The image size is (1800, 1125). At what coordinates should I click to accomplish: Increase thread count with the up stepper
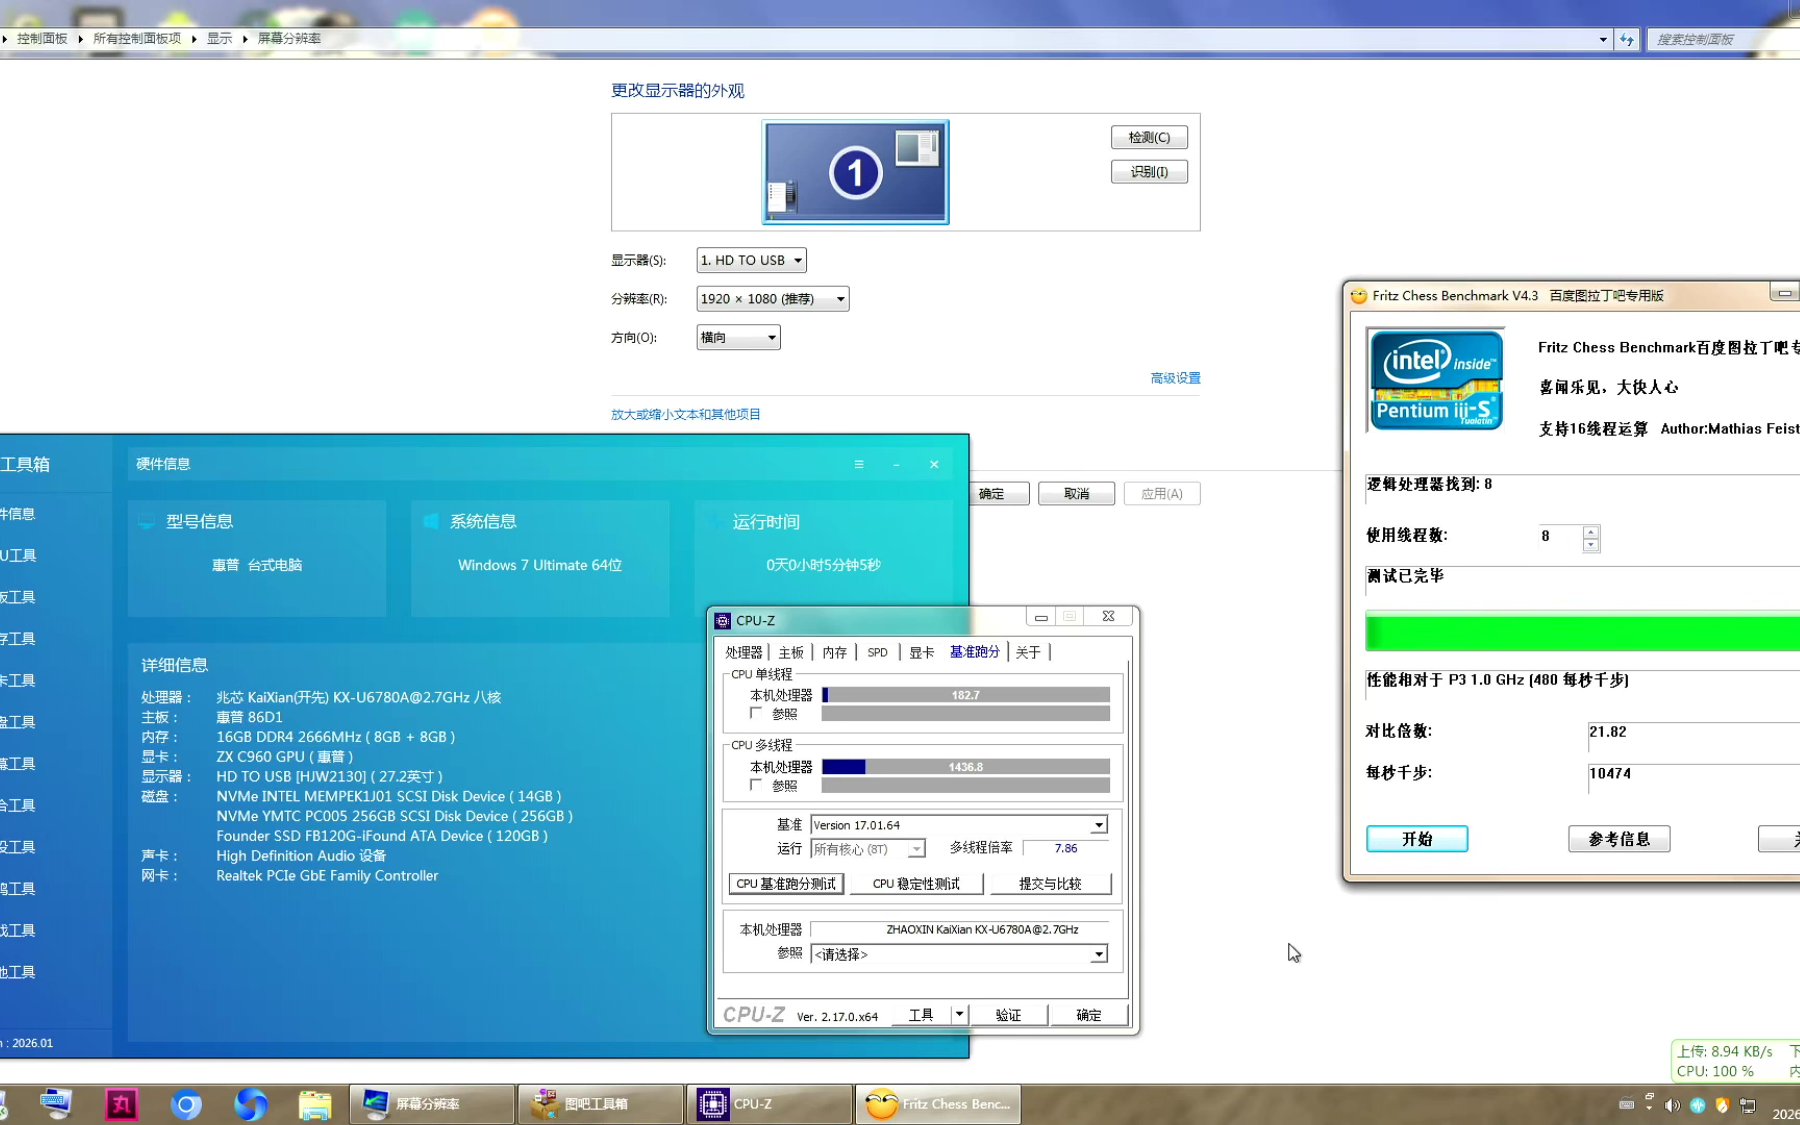(x=1591, y=531)
